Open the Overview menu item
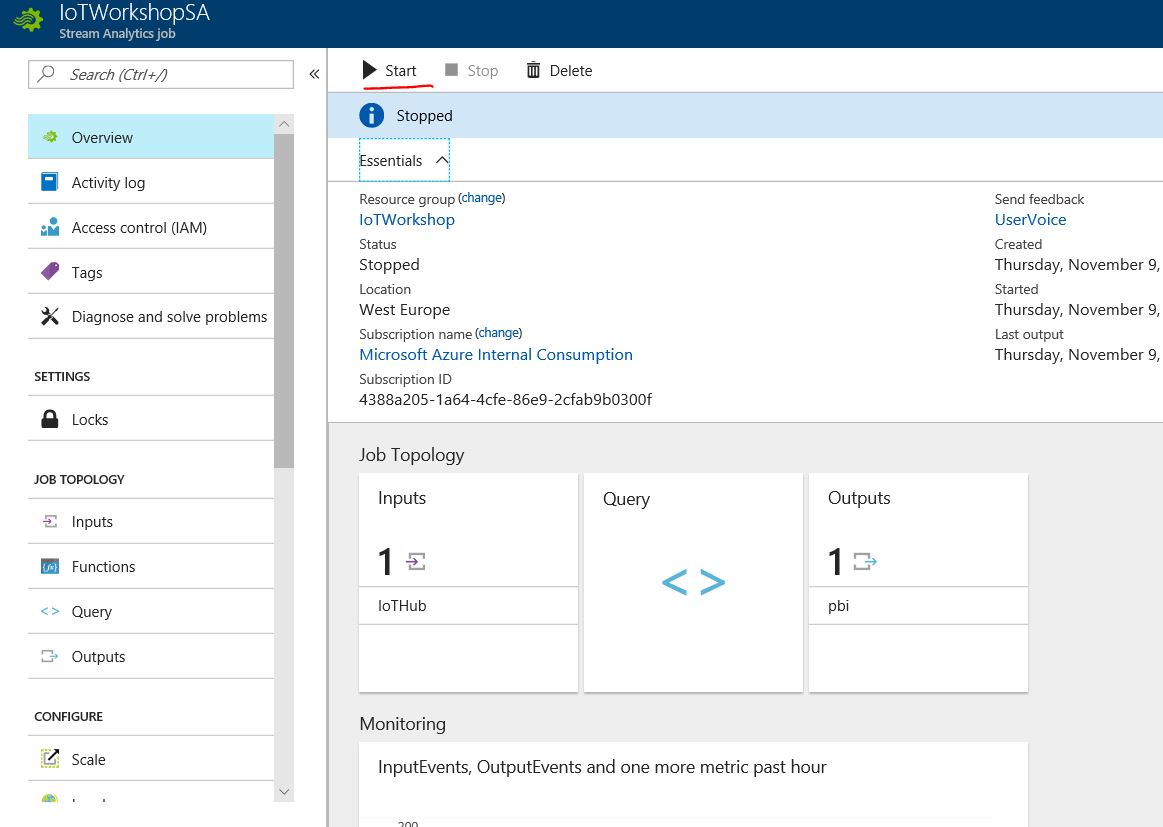1163x827 pixels. pos(151,137)
